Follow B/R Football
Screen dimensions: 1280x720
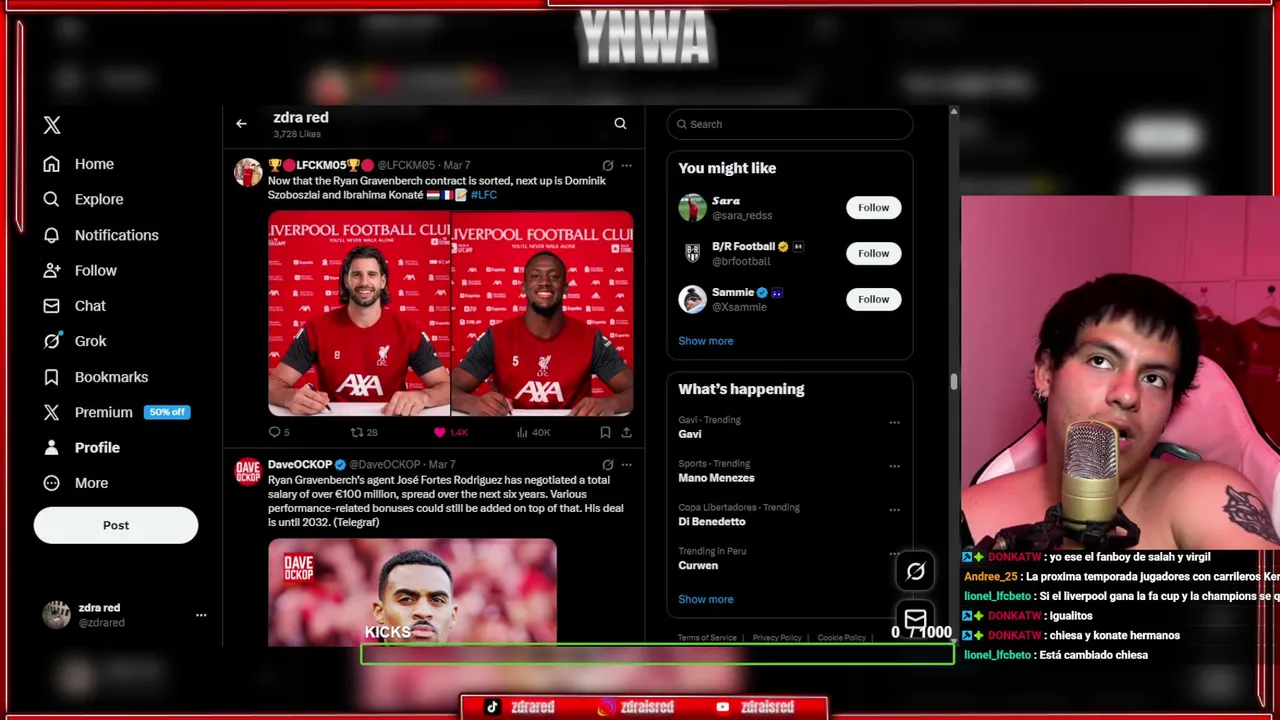click(x=873, y=253)
